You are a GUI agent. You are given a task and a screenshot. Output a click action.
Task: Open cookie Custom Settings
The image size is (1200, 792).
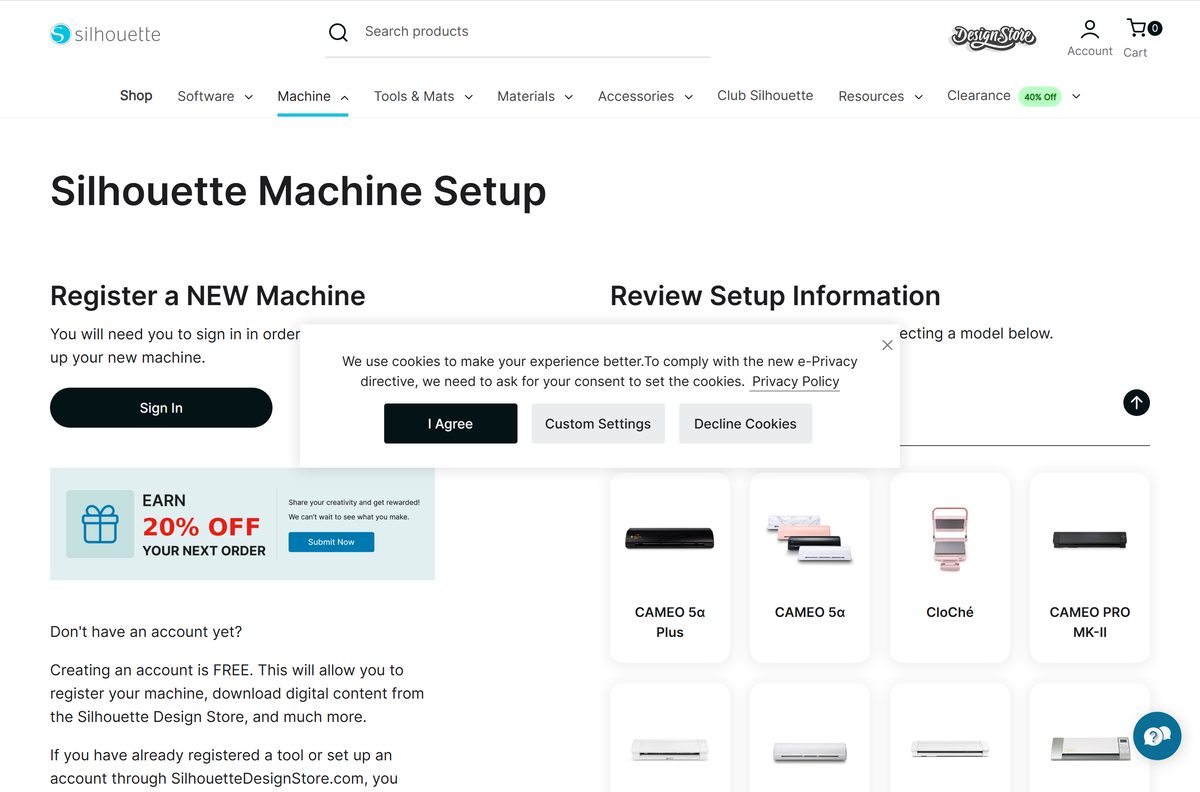[598, 424]
